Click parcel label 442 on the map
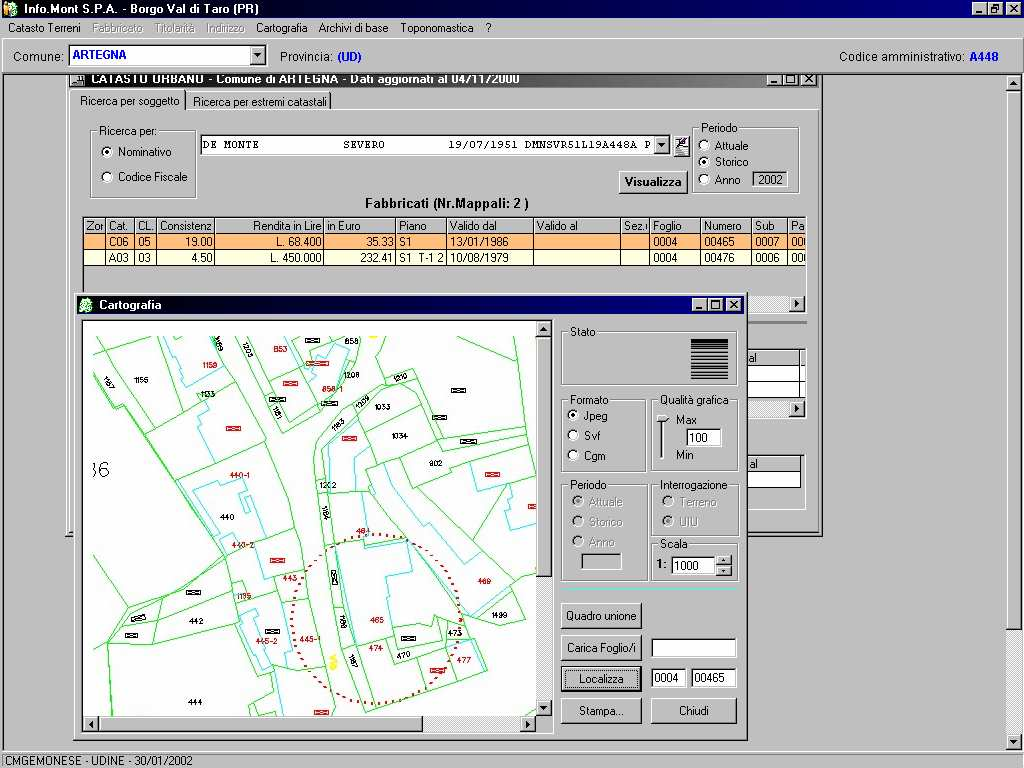 (196, 621)
